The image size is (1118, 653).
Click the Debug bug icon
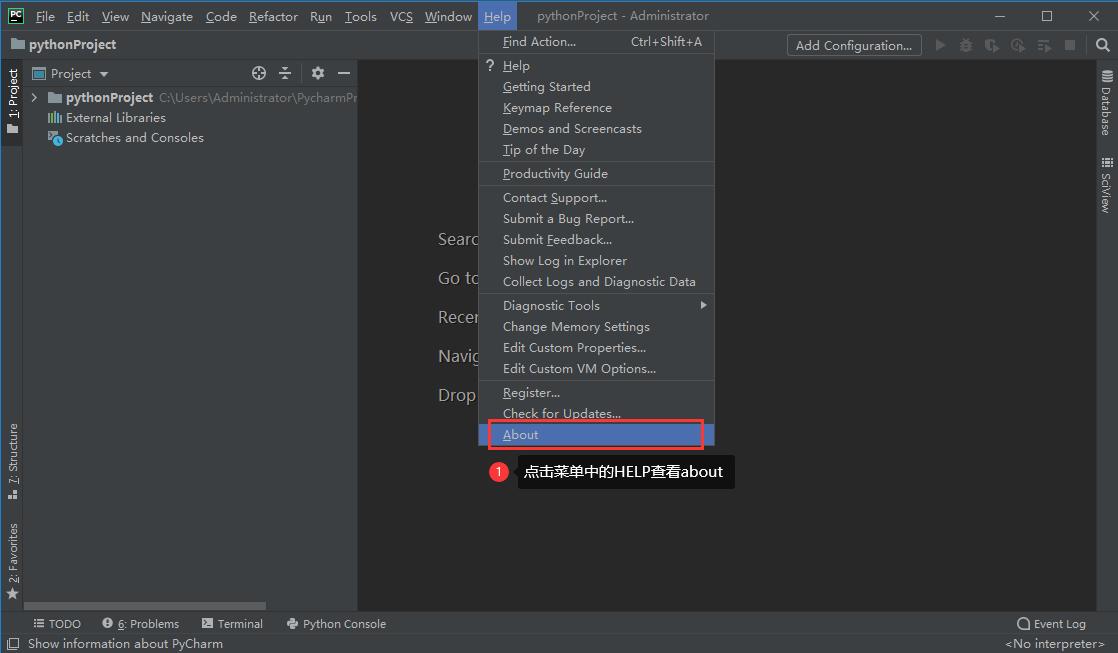pyautogui.click(x=965, y=45)
